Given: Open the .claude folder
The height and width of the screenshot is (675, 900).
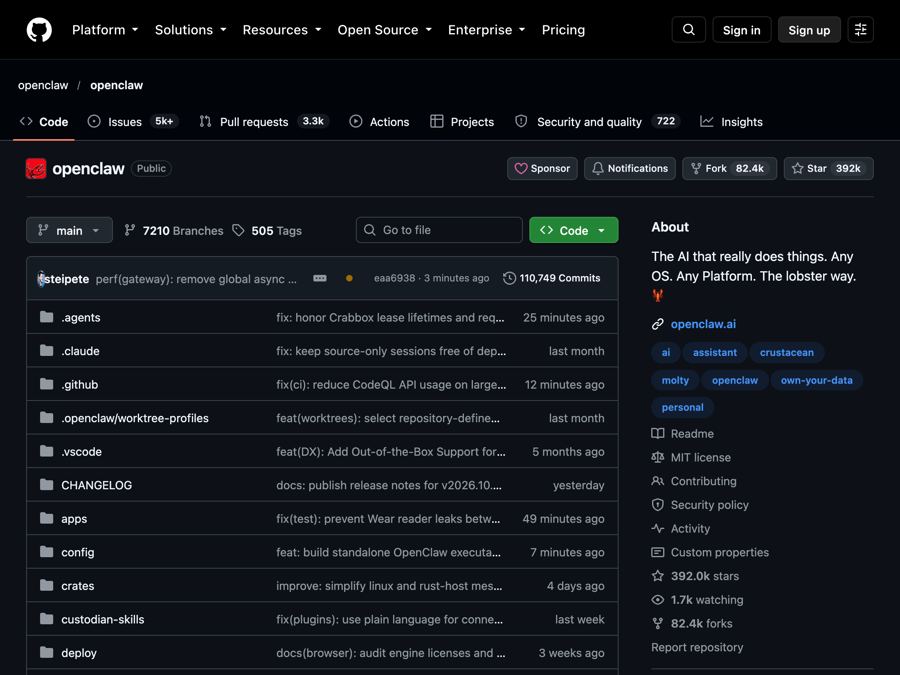Looking at the screenshot, I should (80, 351).
